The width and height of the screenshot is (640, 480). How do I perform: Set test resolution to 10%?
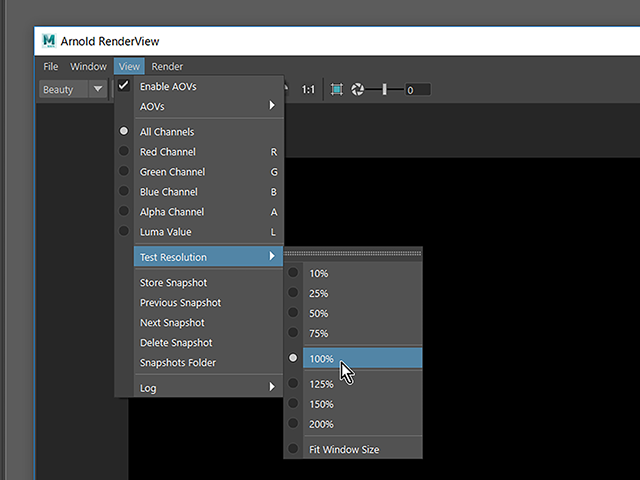click(353, 273)
